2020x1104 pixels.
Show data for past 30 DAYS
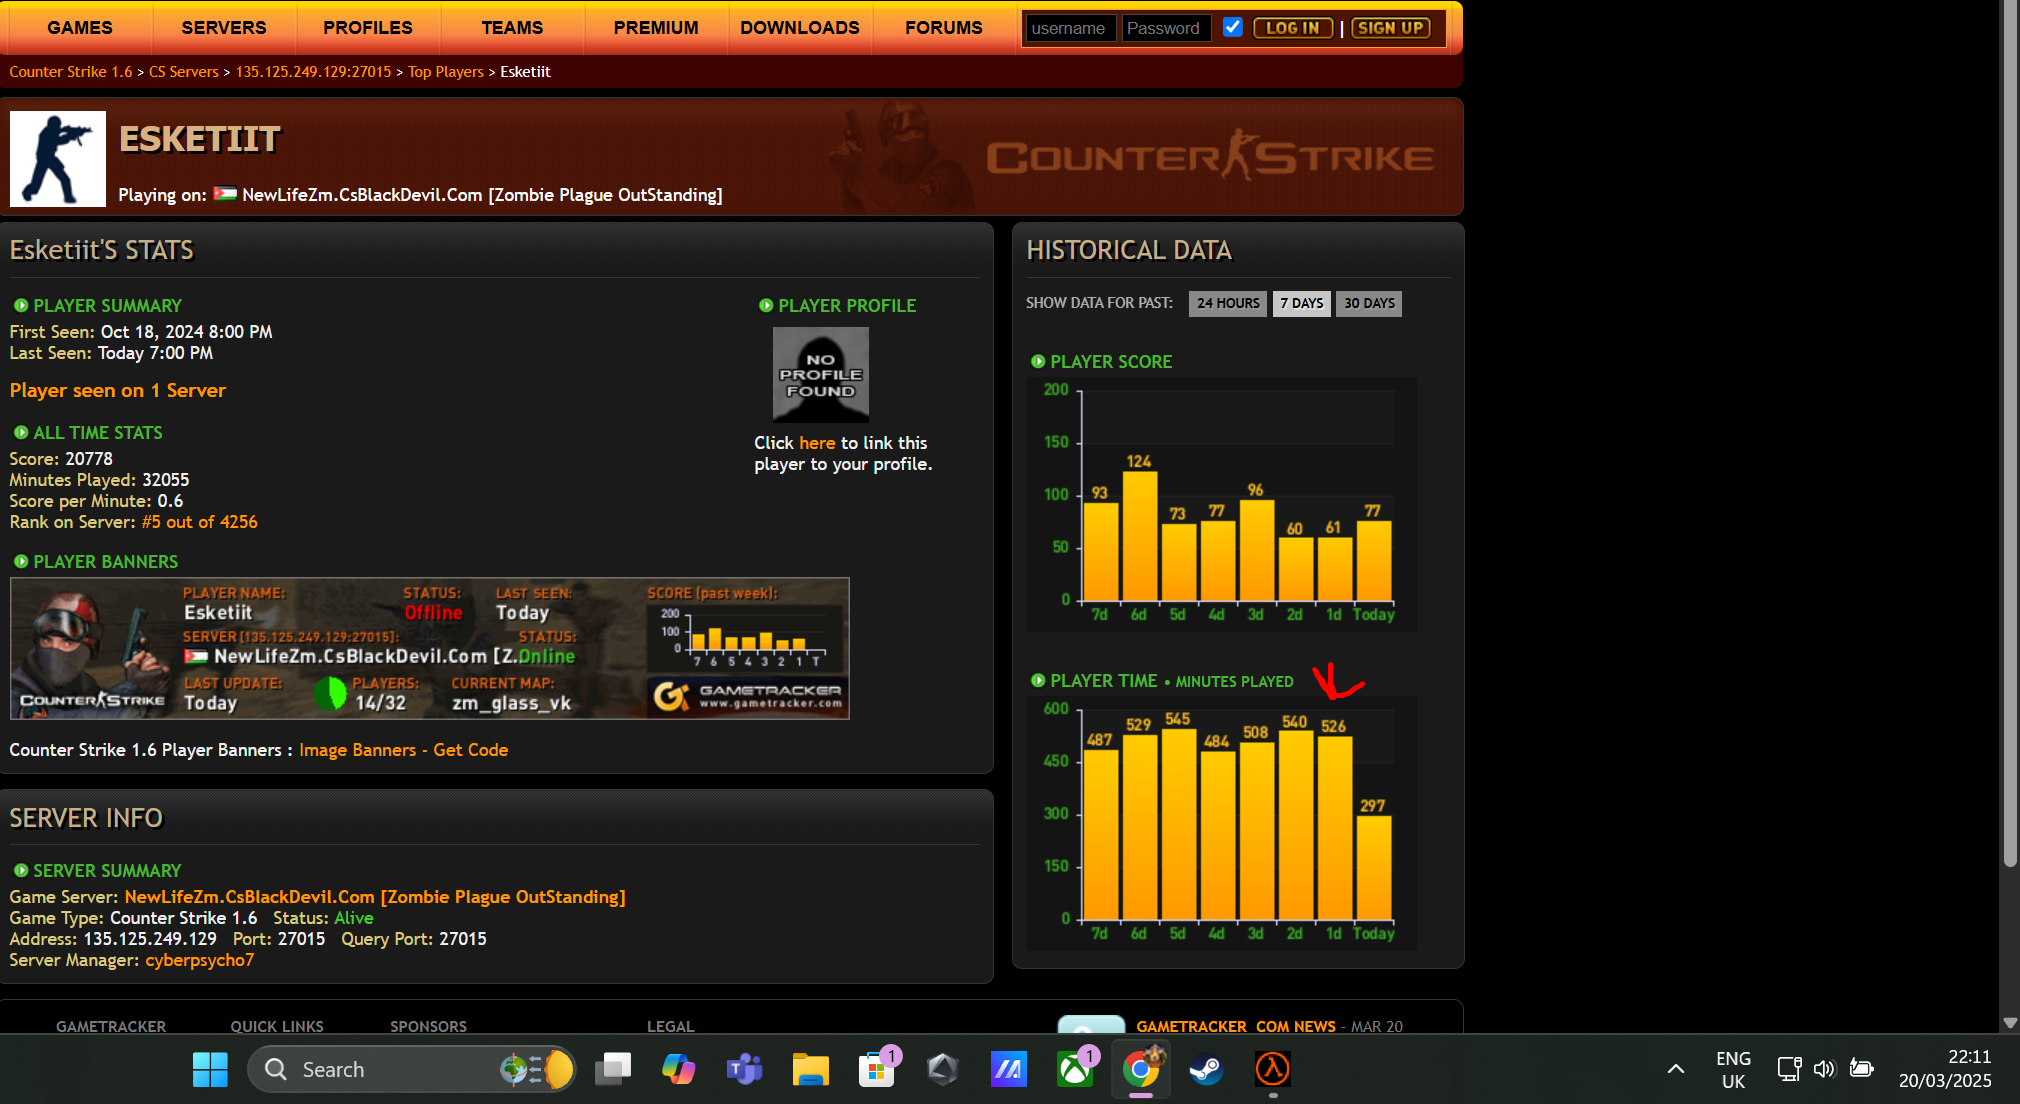point(1369,303)
